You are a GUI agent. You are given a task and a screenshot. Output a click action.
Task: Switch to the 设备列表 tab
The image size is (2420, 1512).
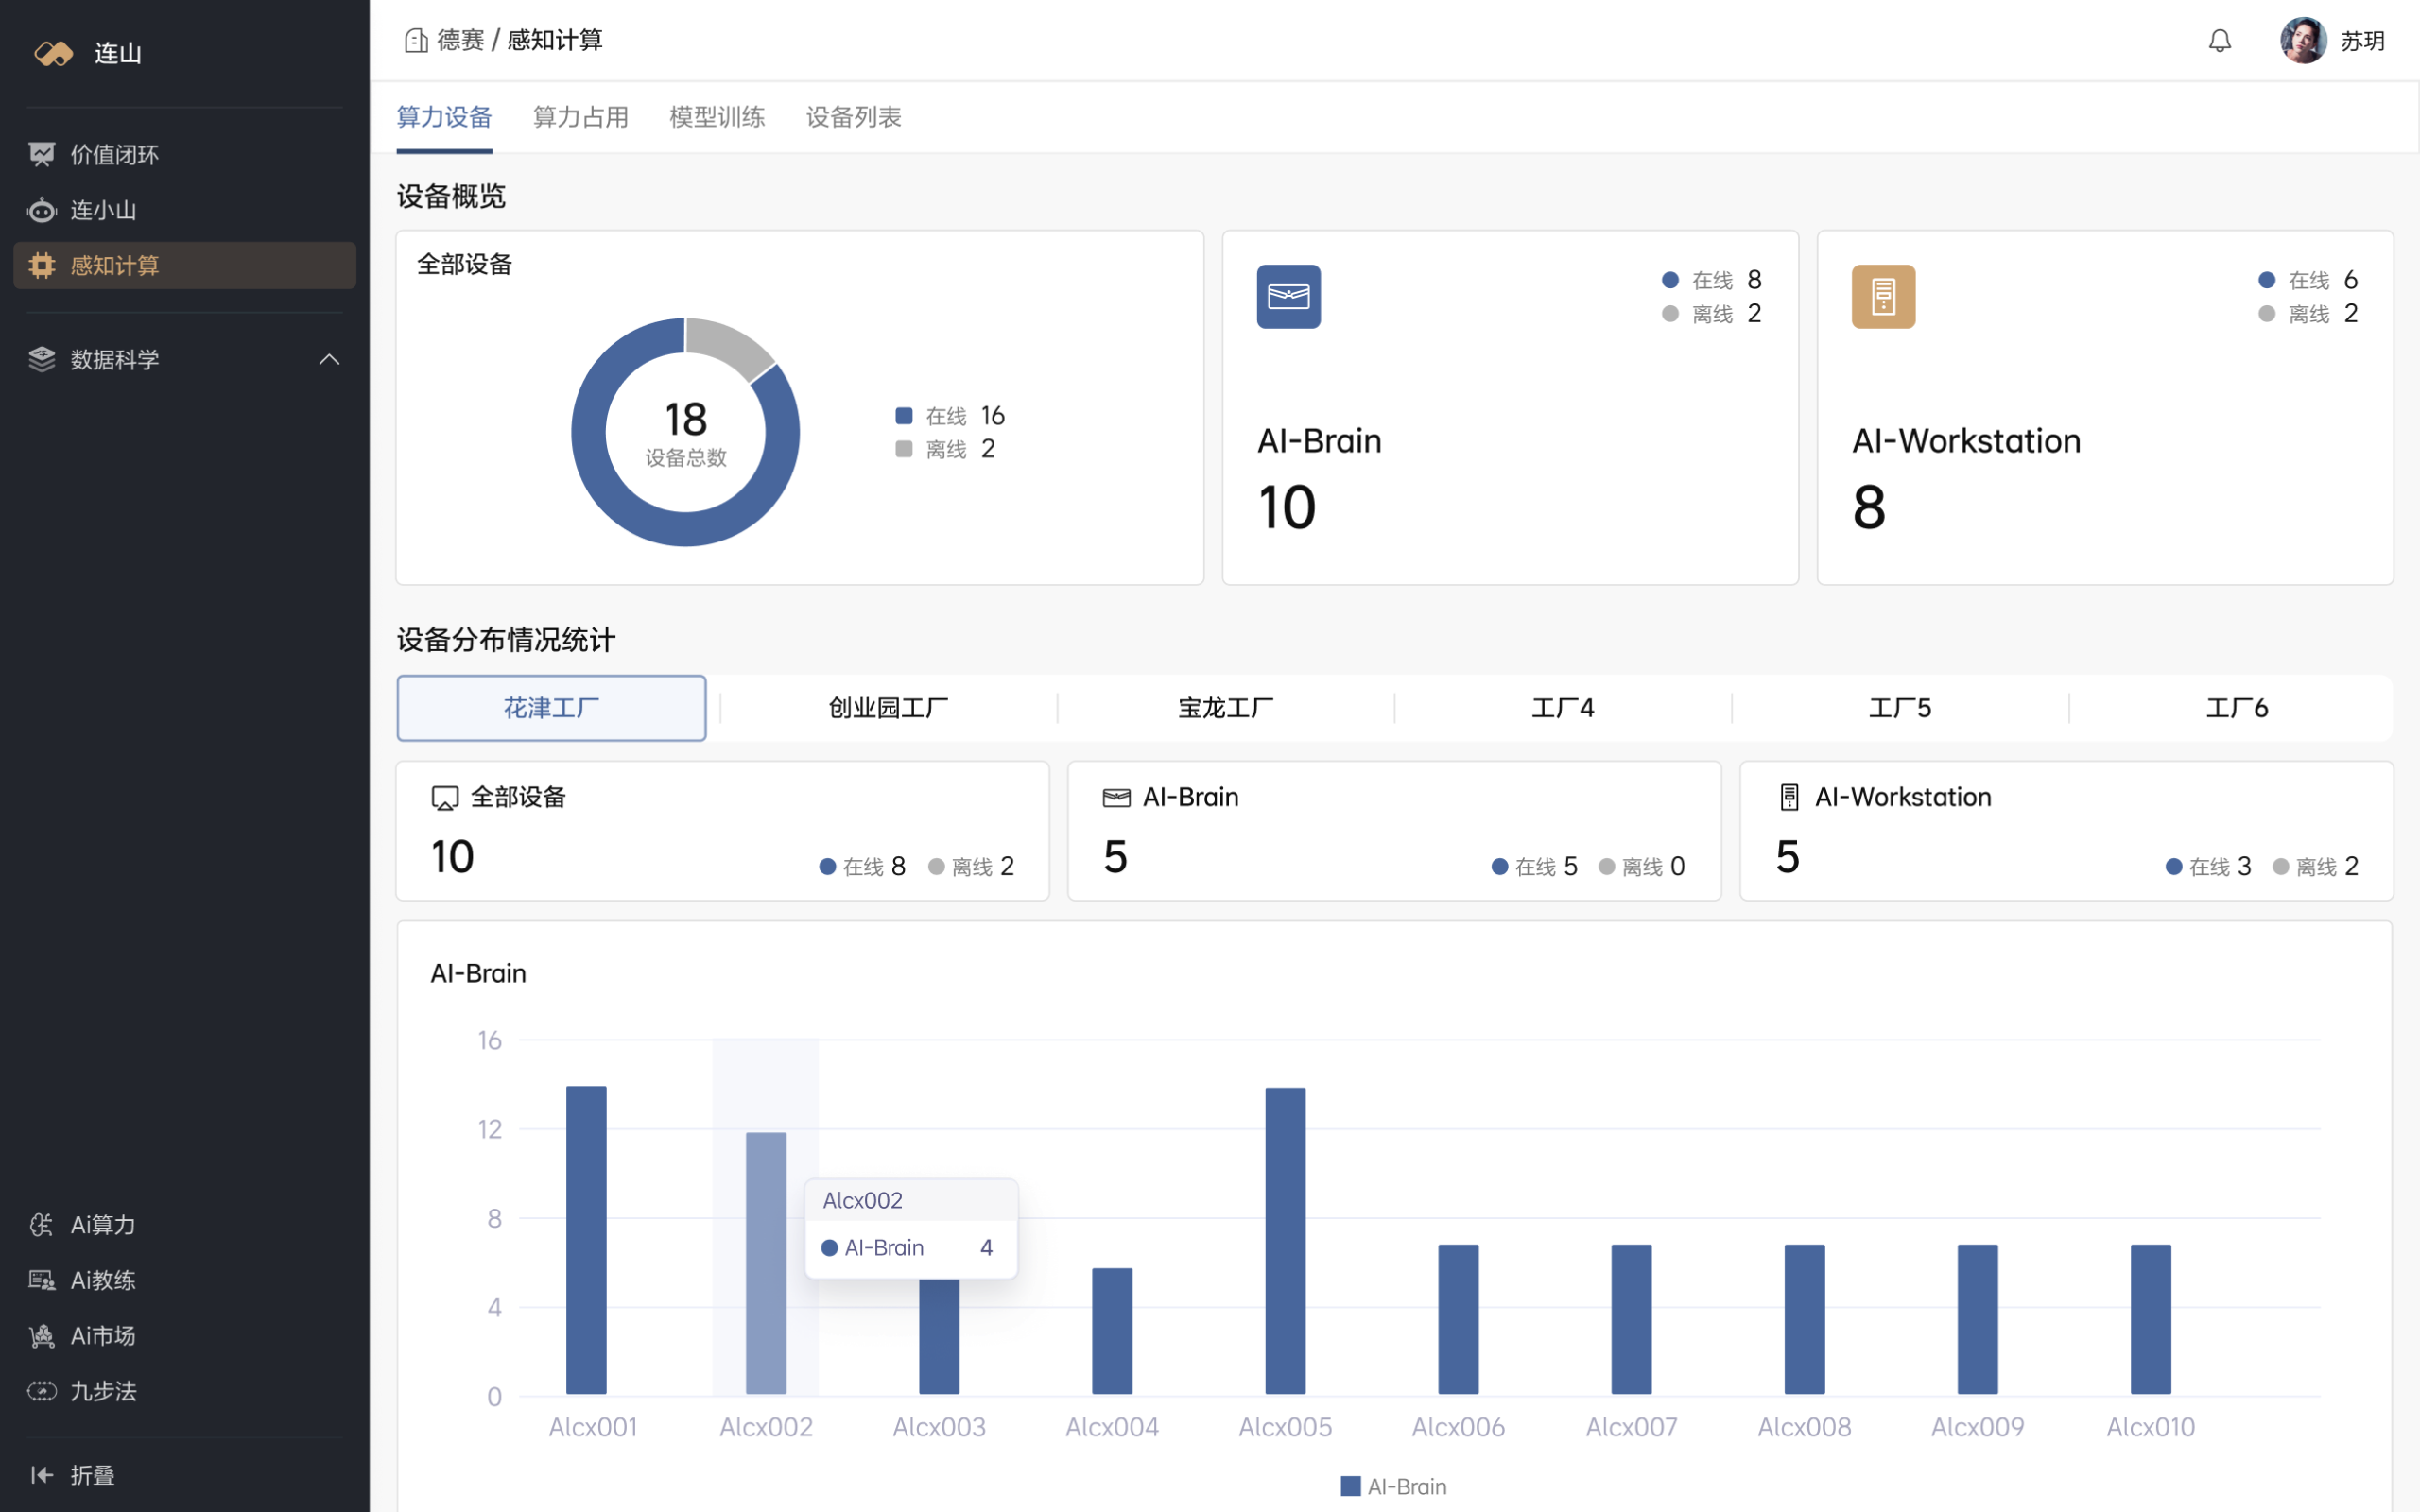[x=854, y=117]
